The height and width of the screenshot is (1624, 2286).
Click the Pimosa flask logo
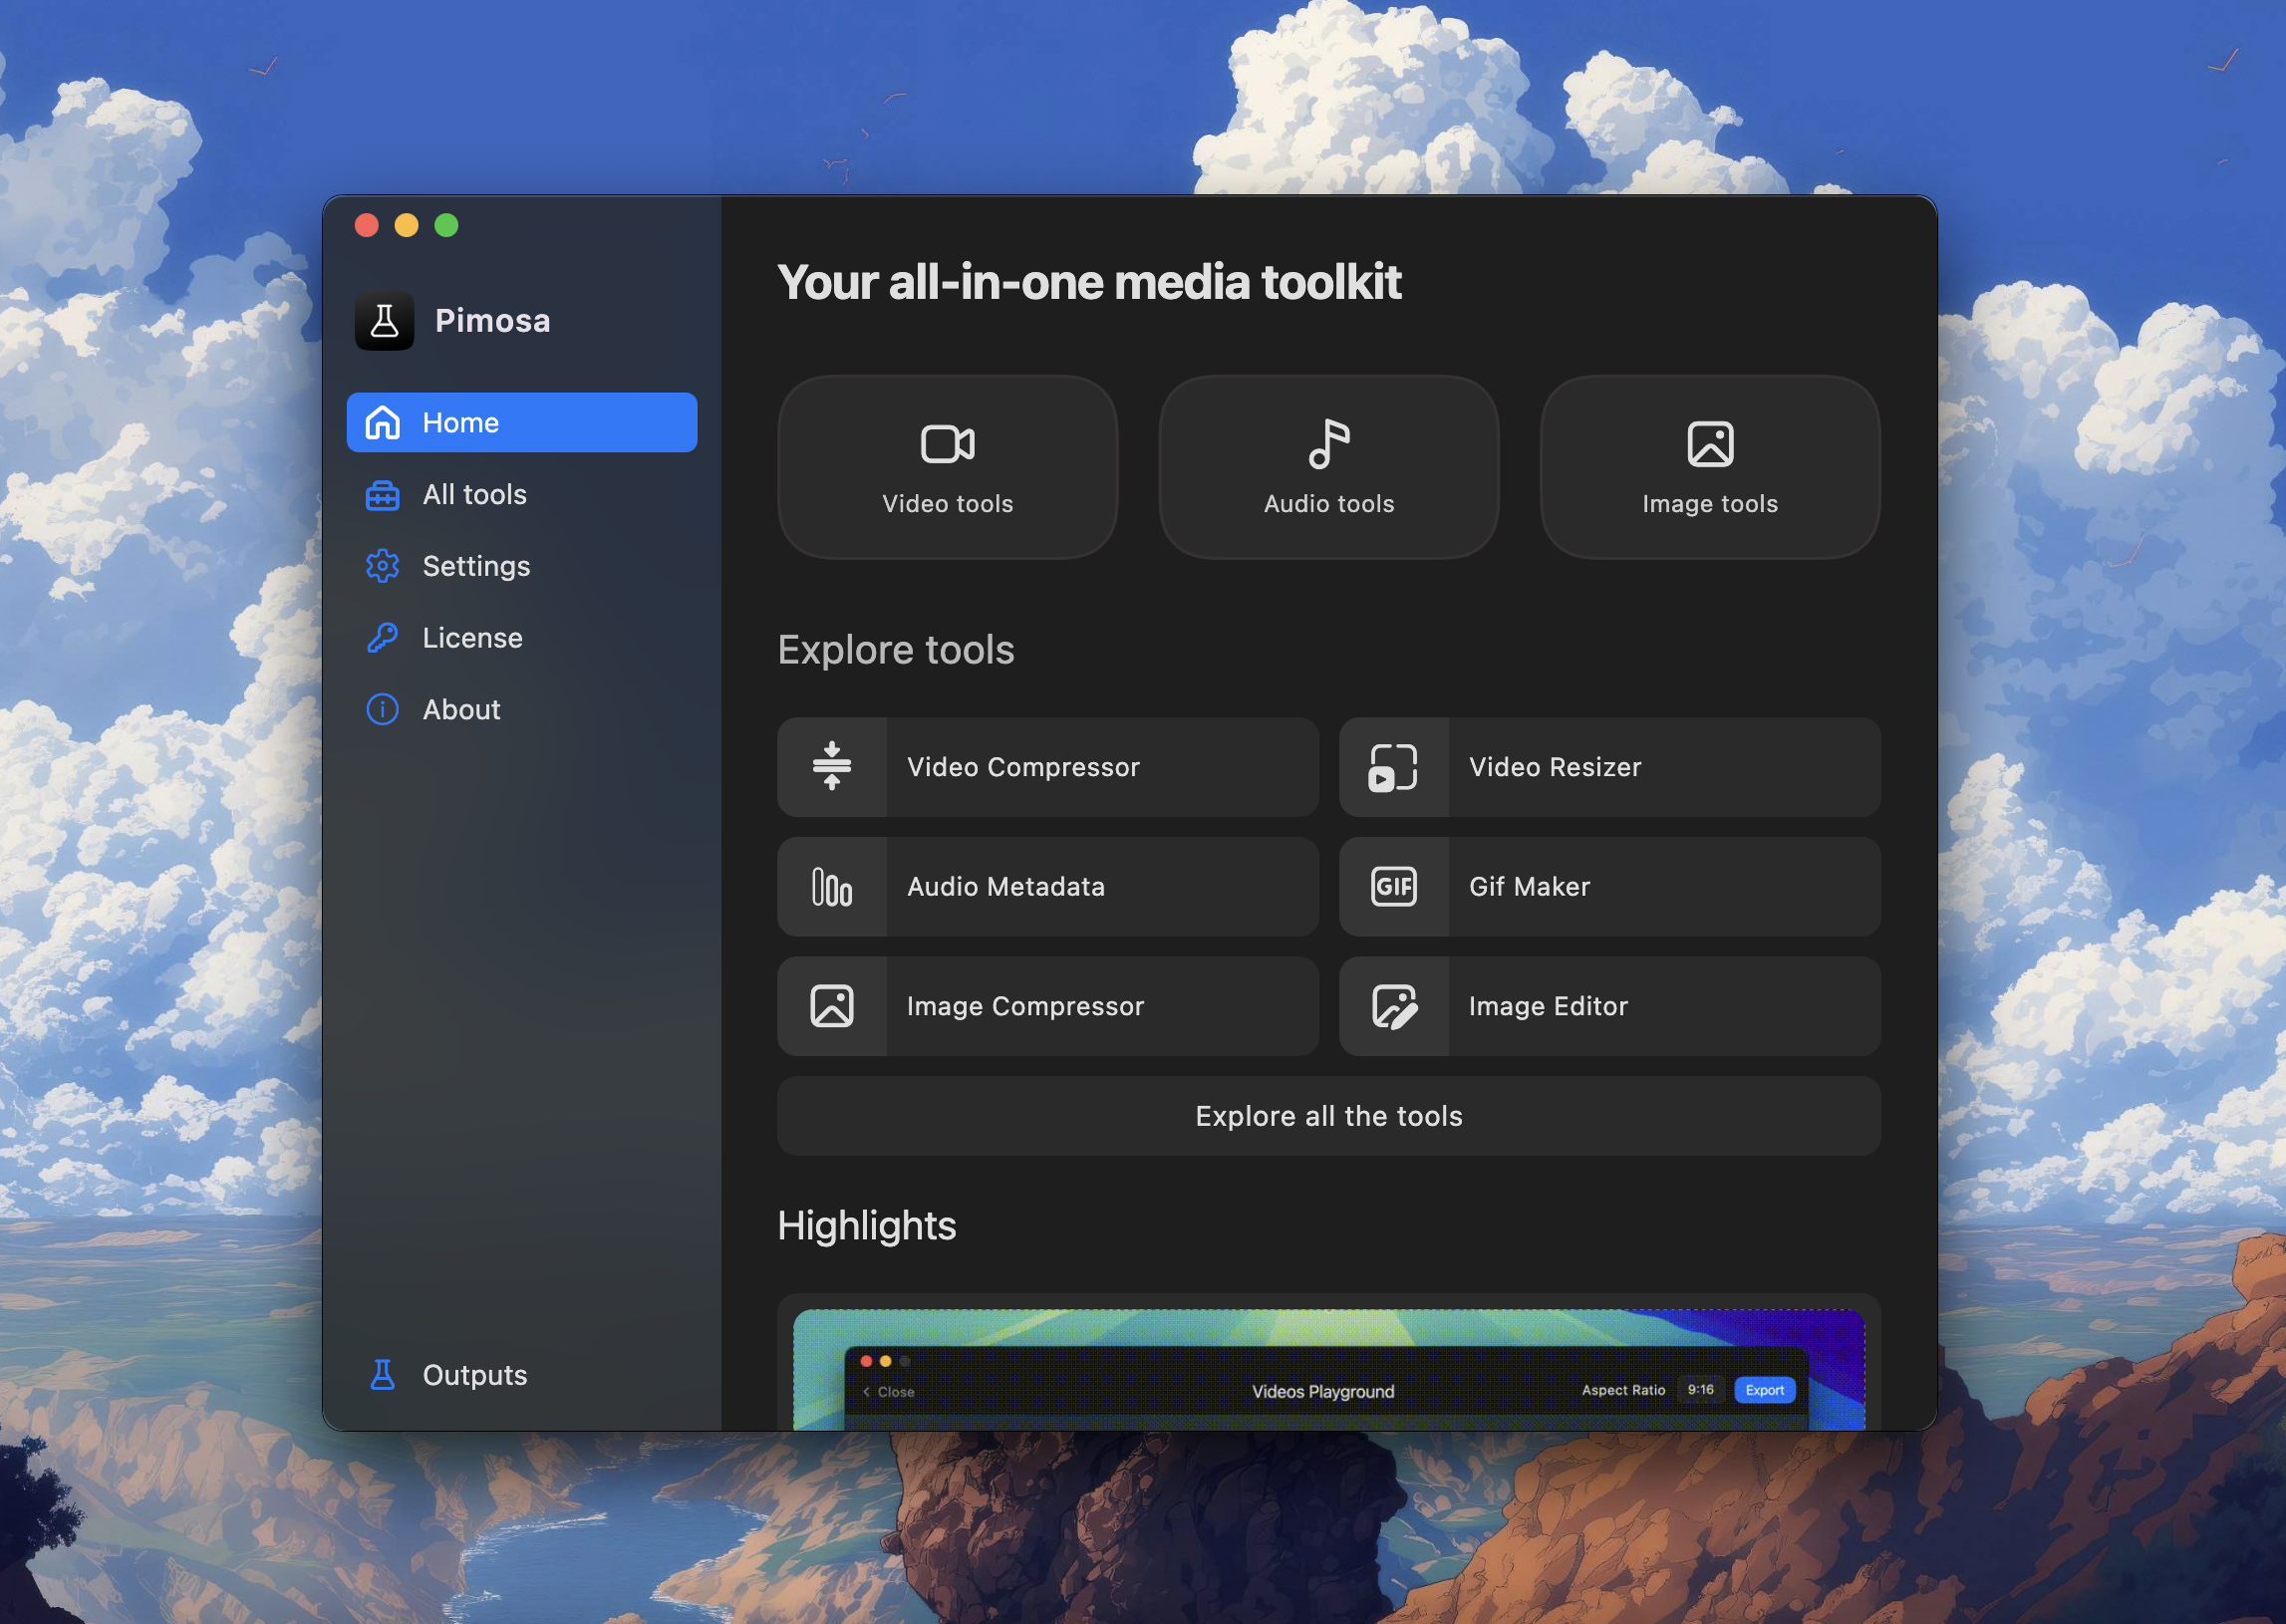[384, 321]
